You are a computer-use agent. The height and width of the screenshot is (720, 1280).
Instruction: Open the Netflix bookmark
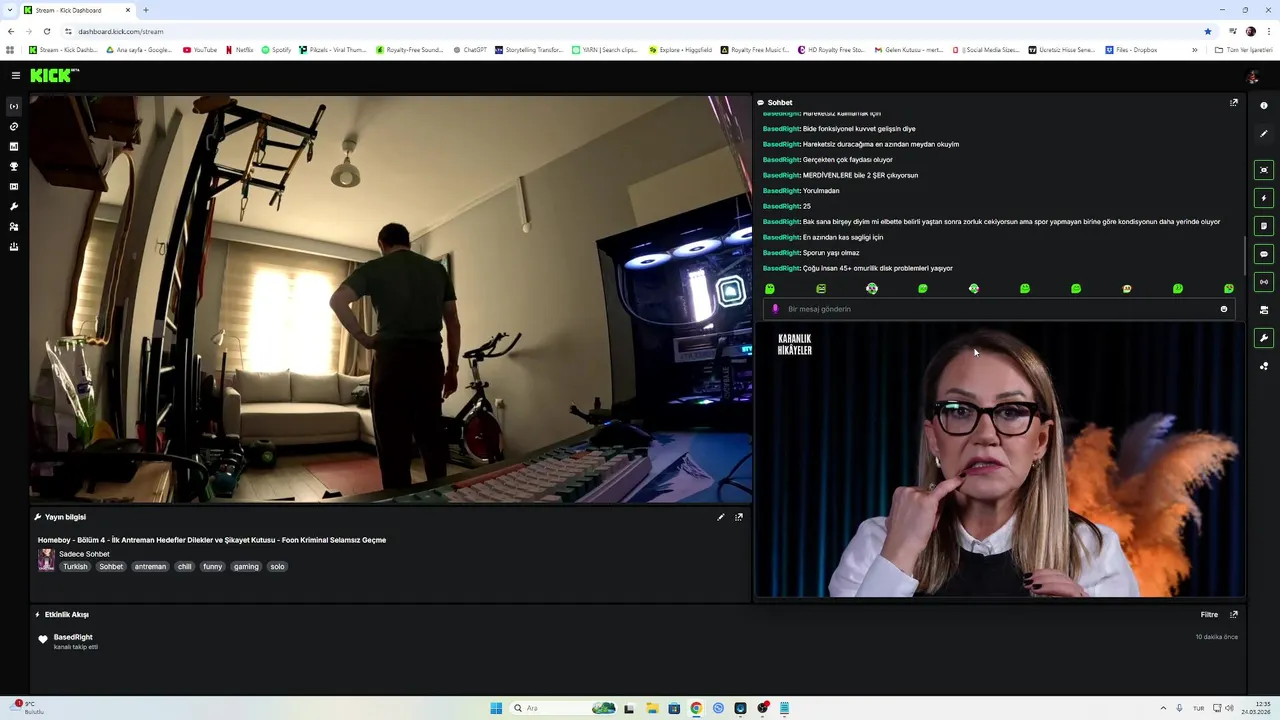click(x=239, y=50)
